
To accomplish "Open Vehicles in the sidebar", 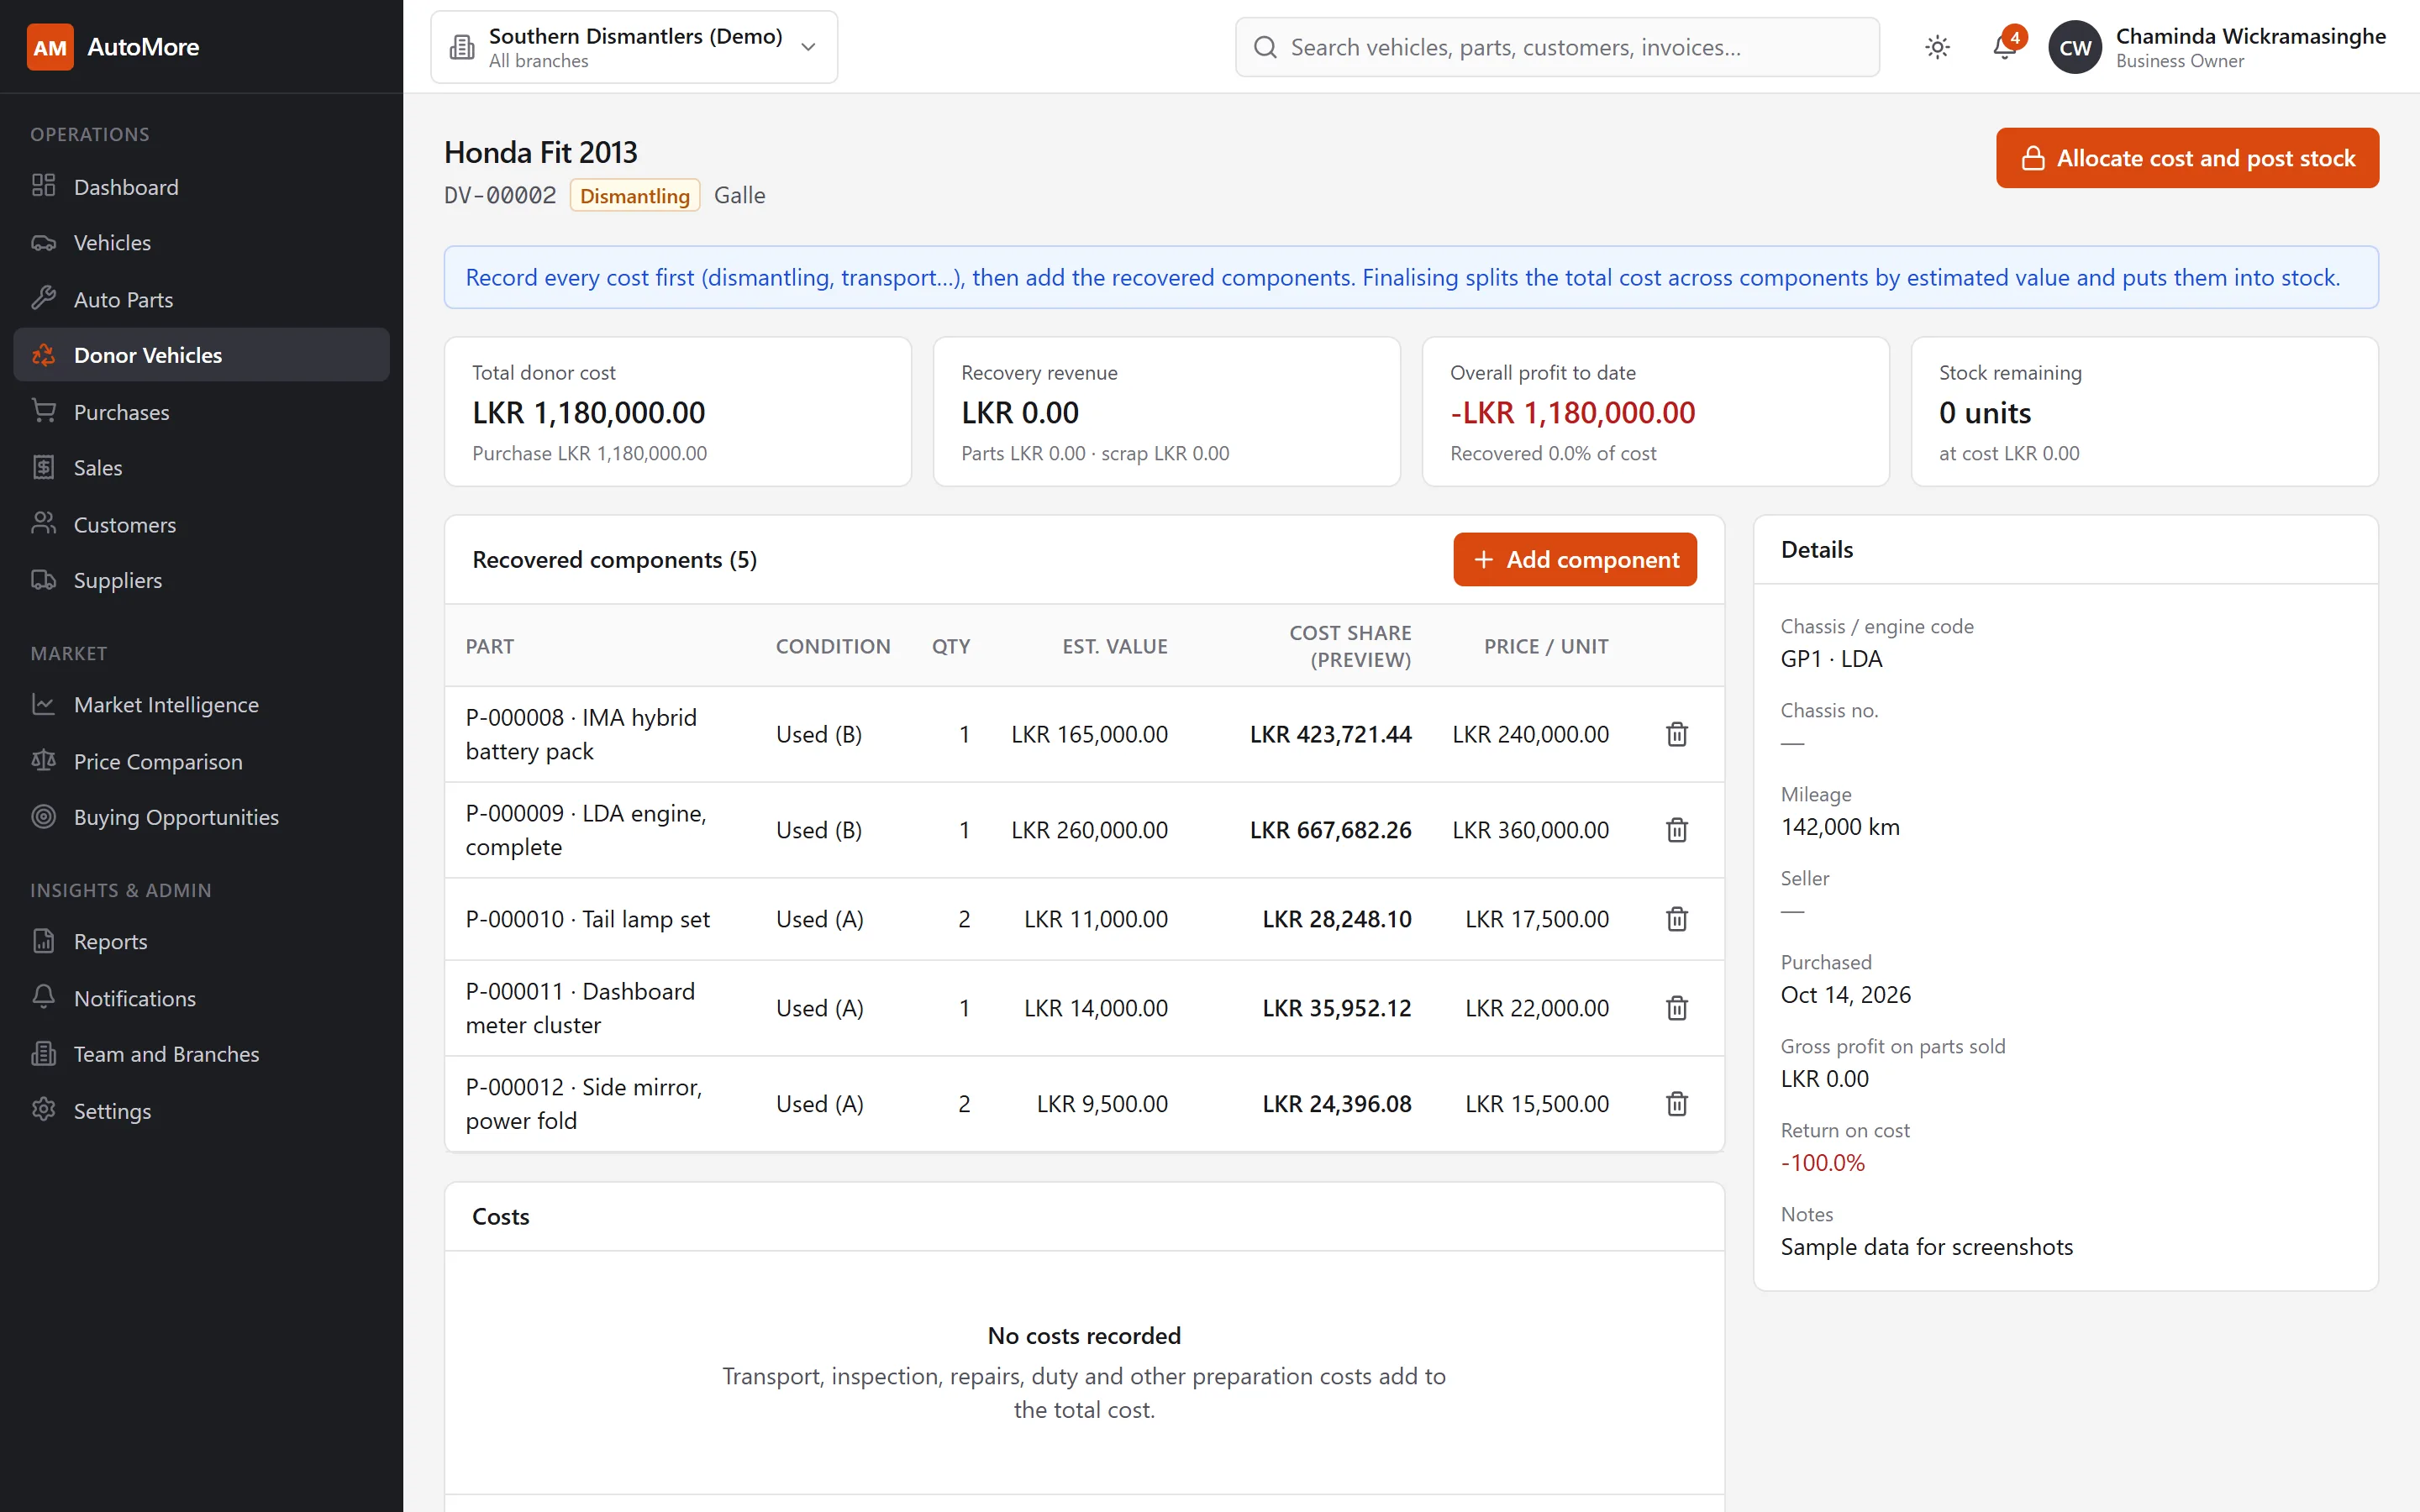I will [x=201, y=243].
